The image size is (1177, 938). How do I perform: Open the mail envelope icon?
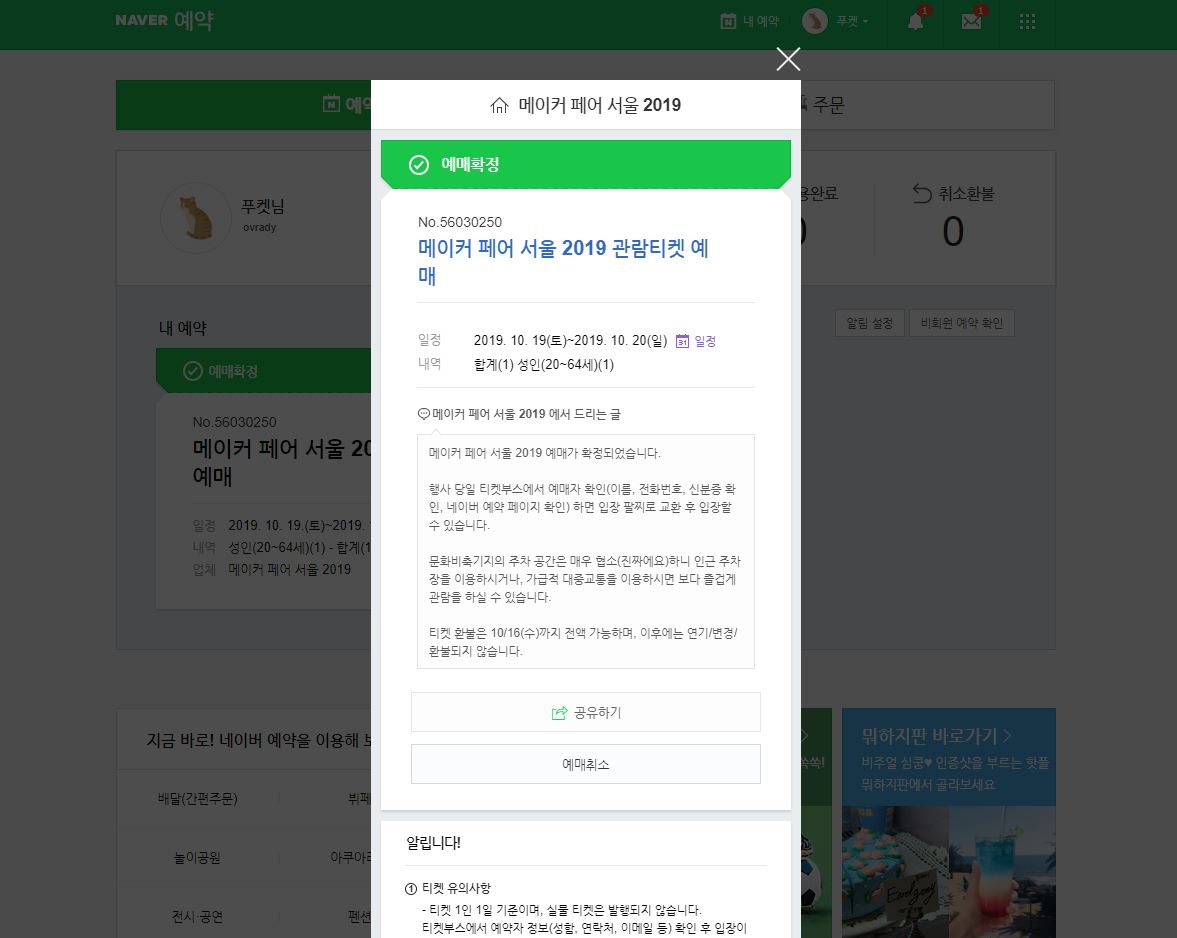coord(971,20)
